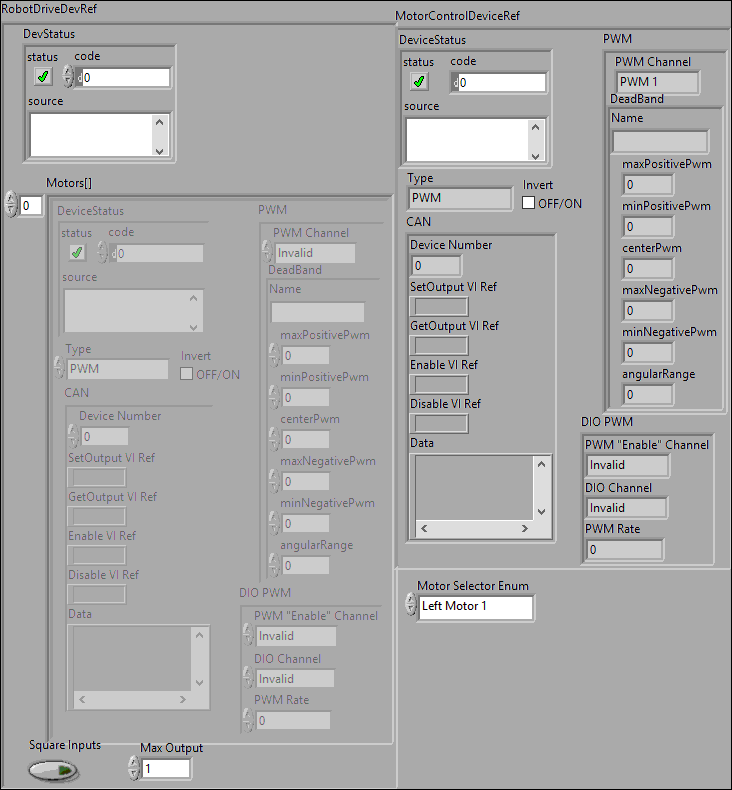Screen dimensions: 732x790
Task: Open the DIO Channel Invalid selector in MotorControlDeviceRef
Action: point(626,508)
